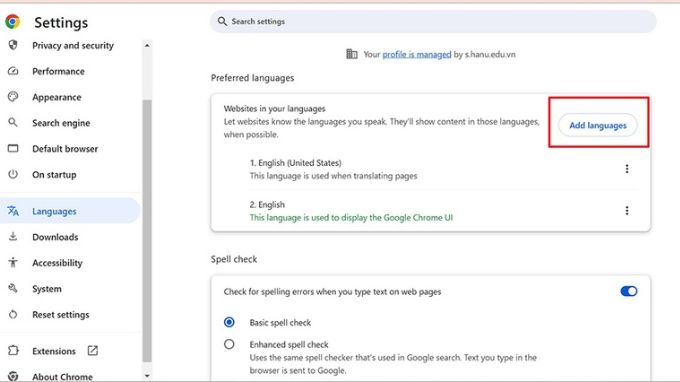Viewport: 680px width, 382px height.
Task: Click the Appearance palette icon
Action: point(13,96)
